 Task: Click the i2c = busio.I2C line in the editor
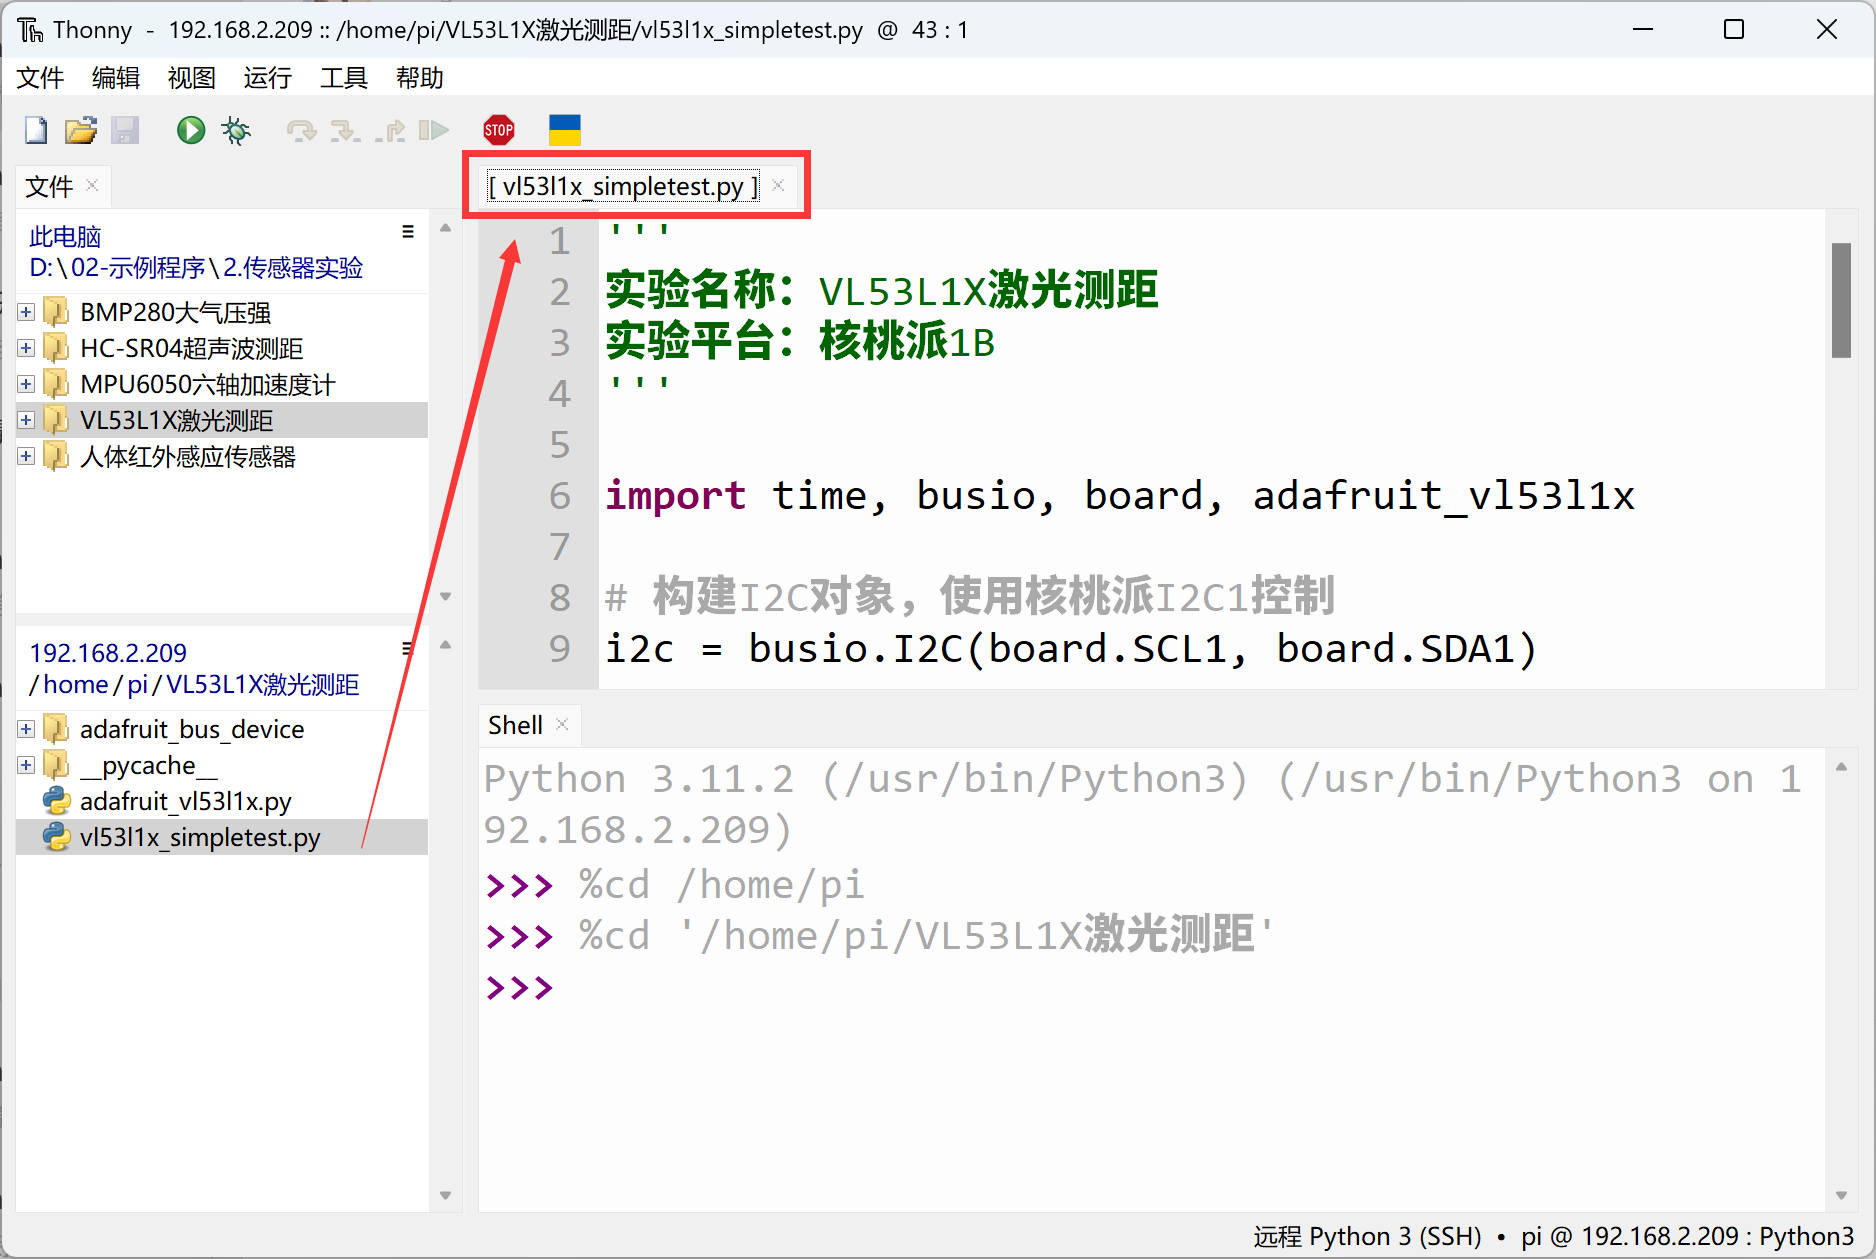(x=1070, y=649)
